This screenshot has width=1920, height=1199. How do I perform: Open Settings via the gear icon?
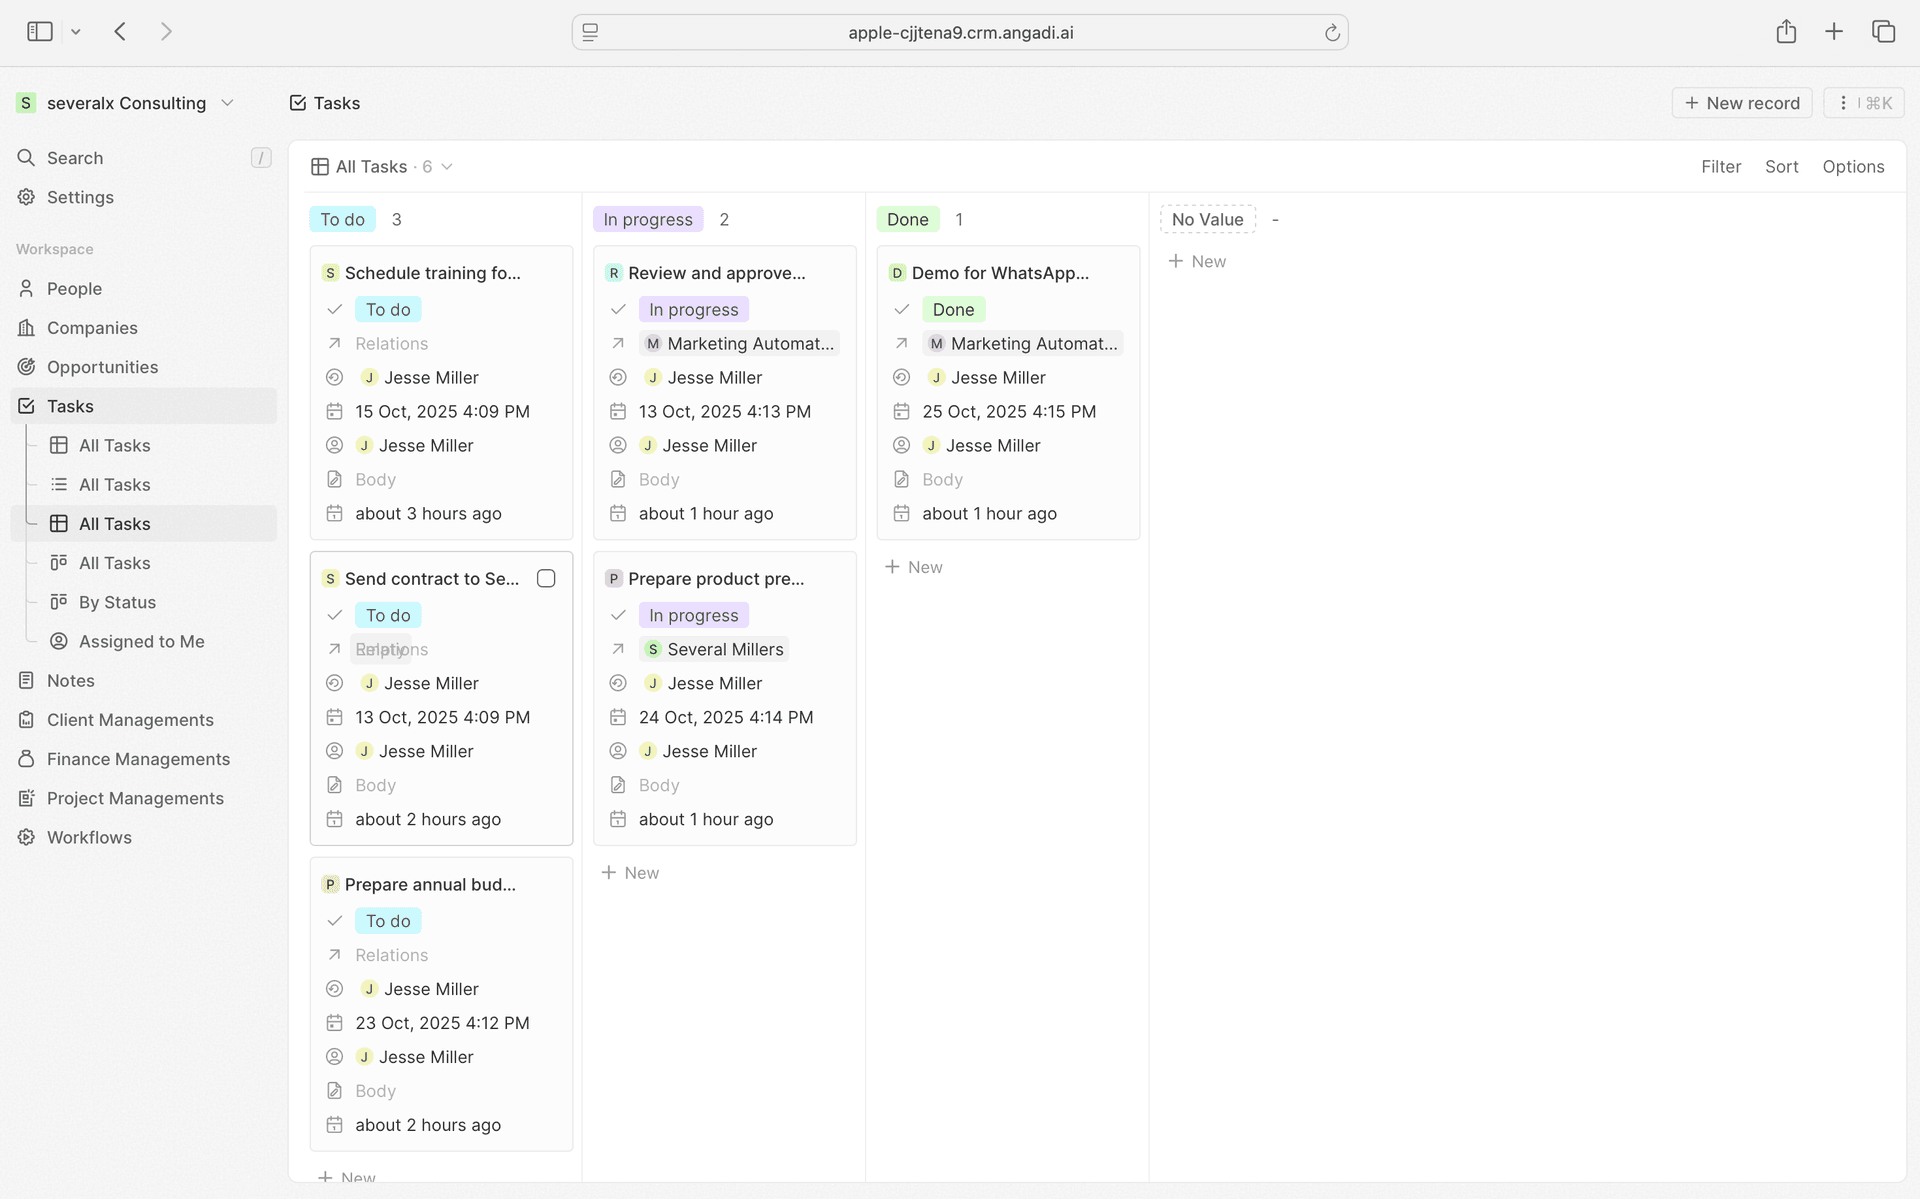[25, 197]
